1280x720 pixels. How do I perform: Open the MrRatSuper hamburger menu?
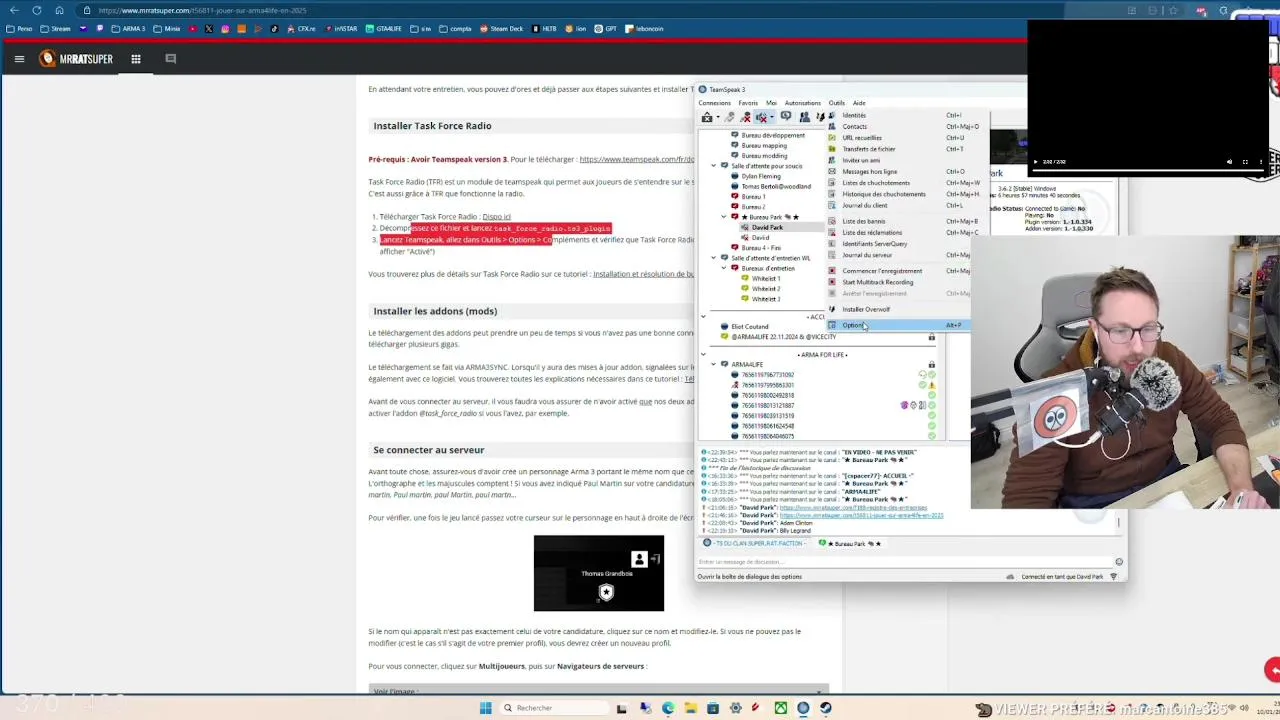click(19, 59)
